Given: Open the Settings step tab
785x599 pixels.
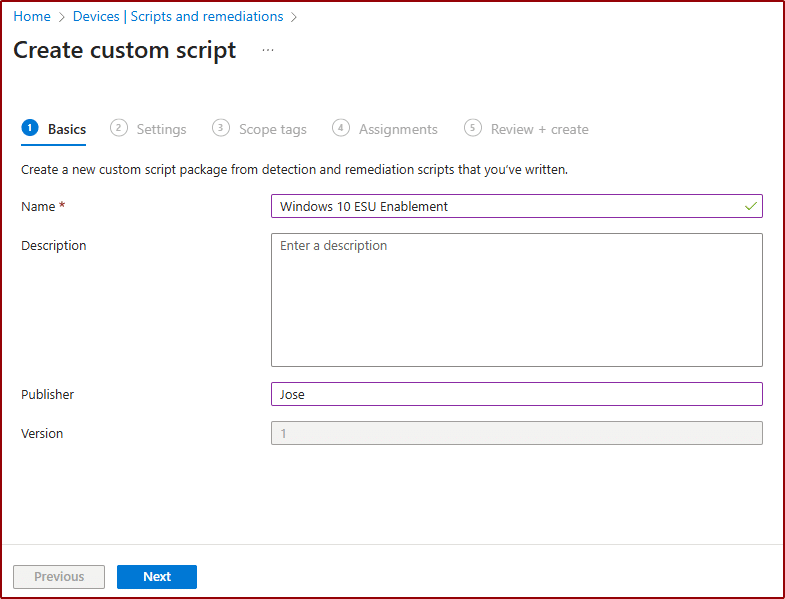Looking at the screenshot, I should [161, 129].
